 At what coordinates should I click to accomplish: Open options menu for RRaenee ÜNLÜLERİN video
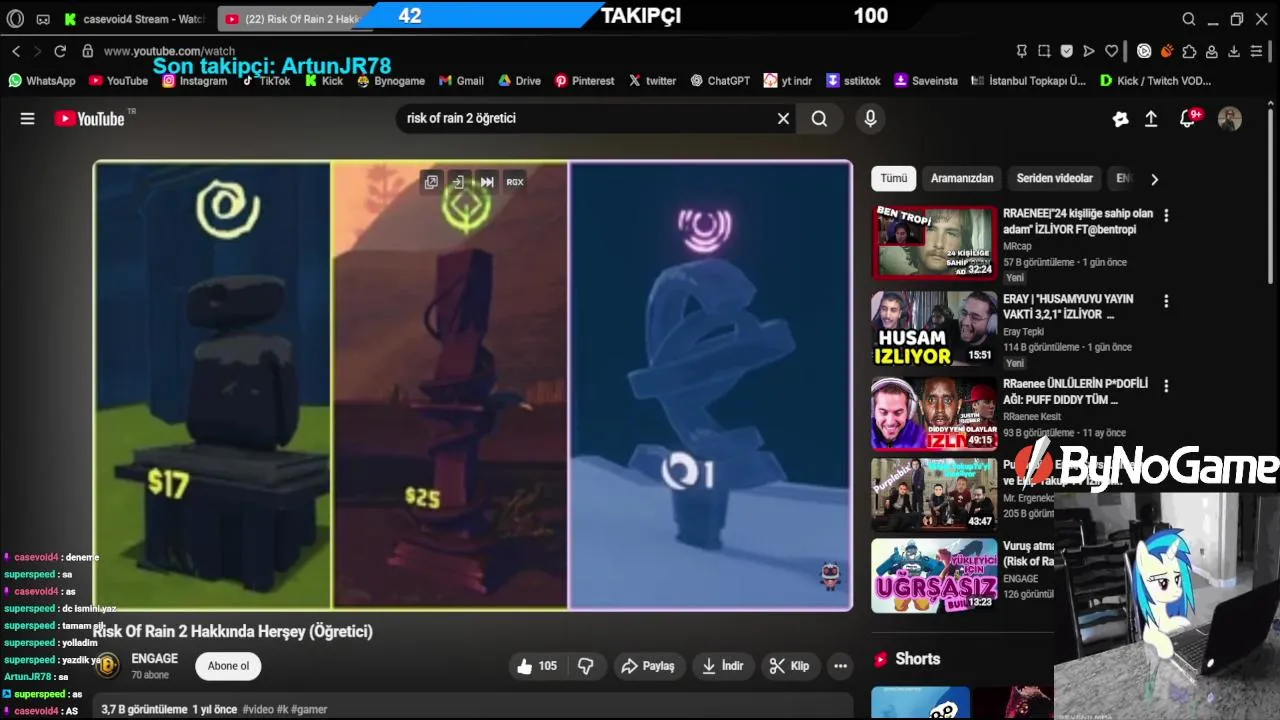click(1166, 385)
